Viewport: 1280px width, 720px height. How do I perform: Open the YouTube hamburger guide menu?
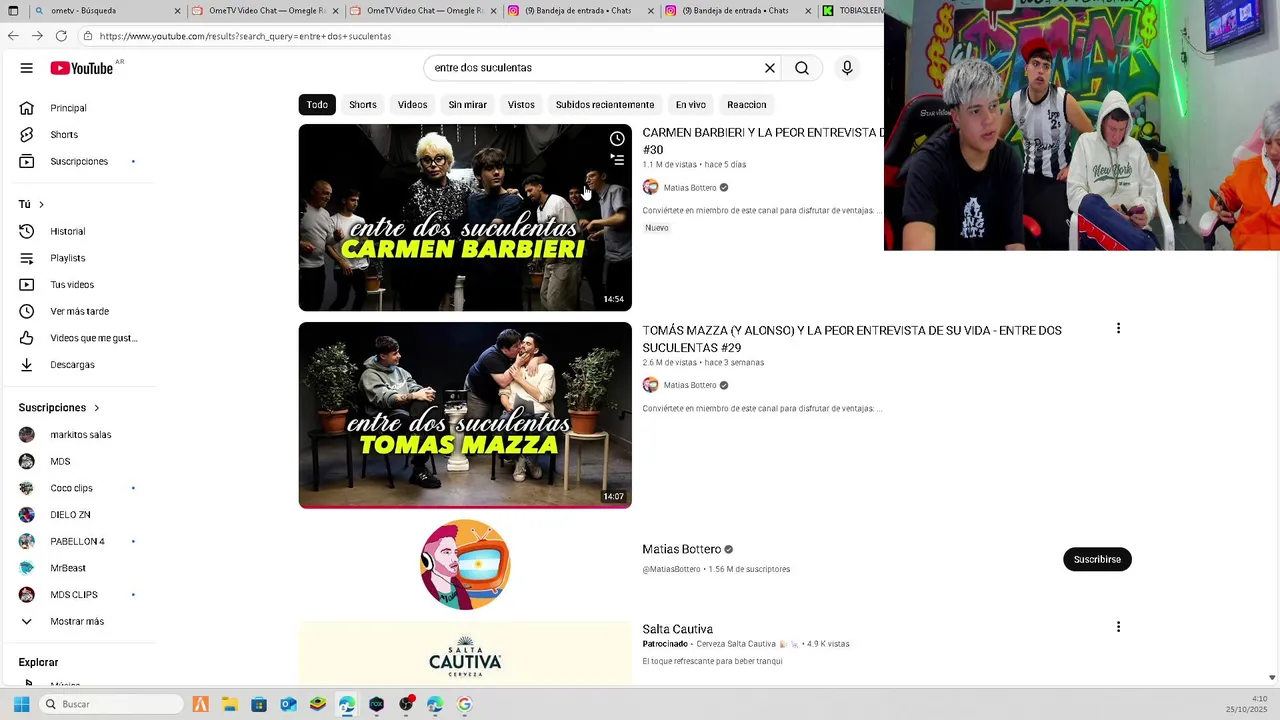pyautogui.click(x=26, y=68)
